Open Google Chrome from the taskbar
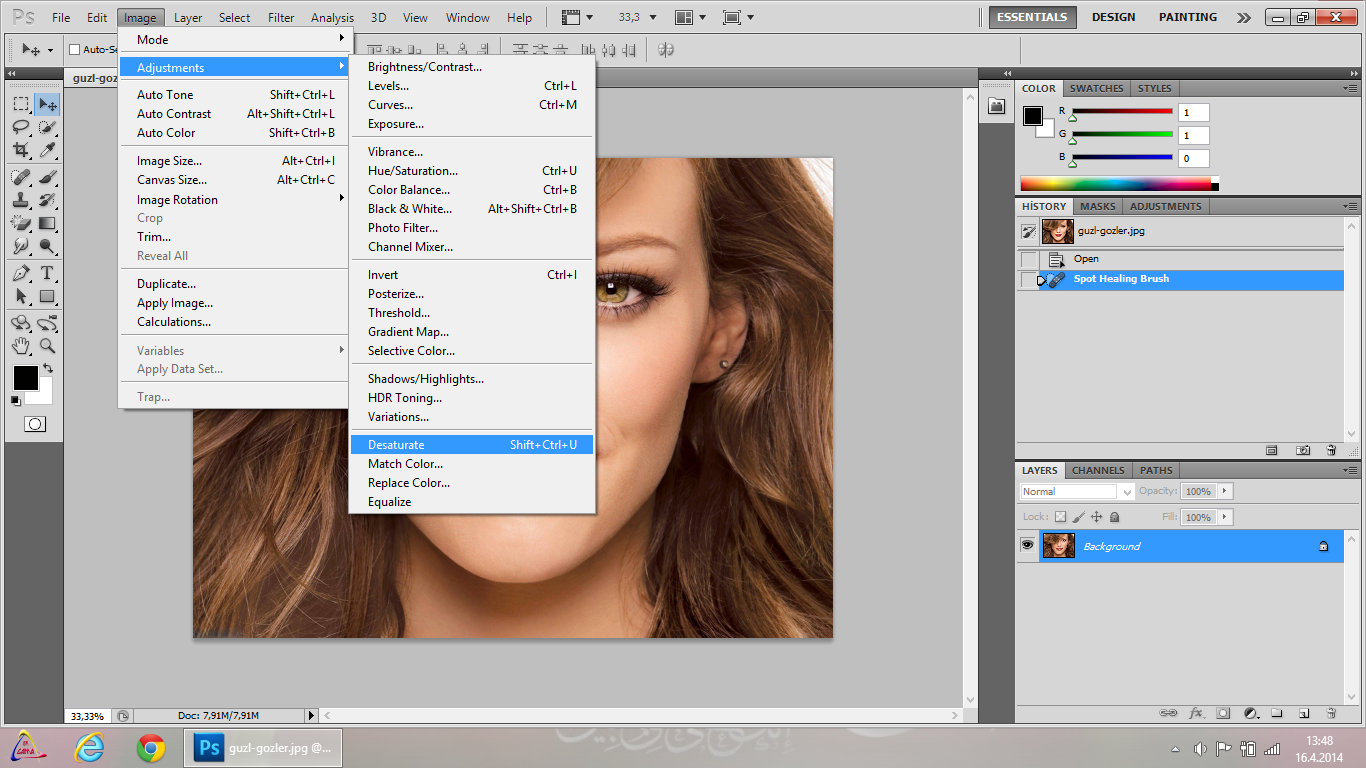The image size is (1366, 768). click(151, 747)
